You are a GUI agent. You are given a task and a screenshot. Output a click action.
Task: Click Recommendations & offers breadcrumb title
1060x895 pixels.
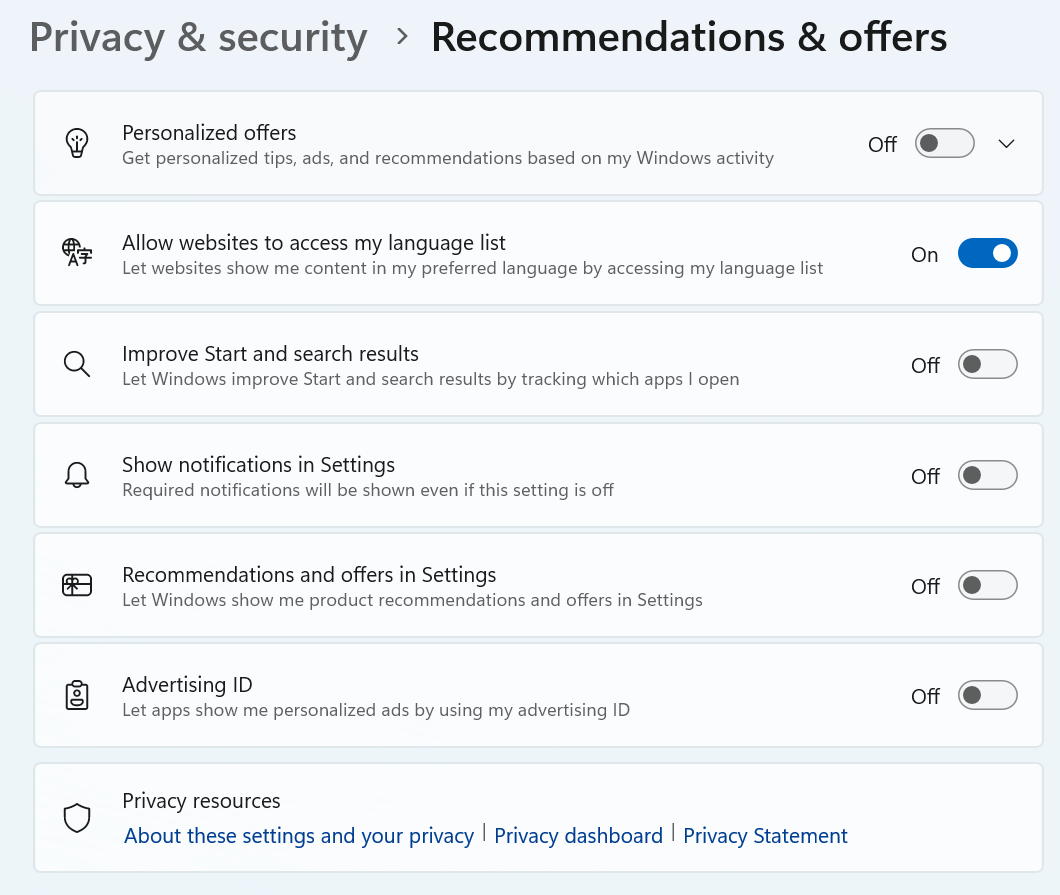(x=689, y=37)
